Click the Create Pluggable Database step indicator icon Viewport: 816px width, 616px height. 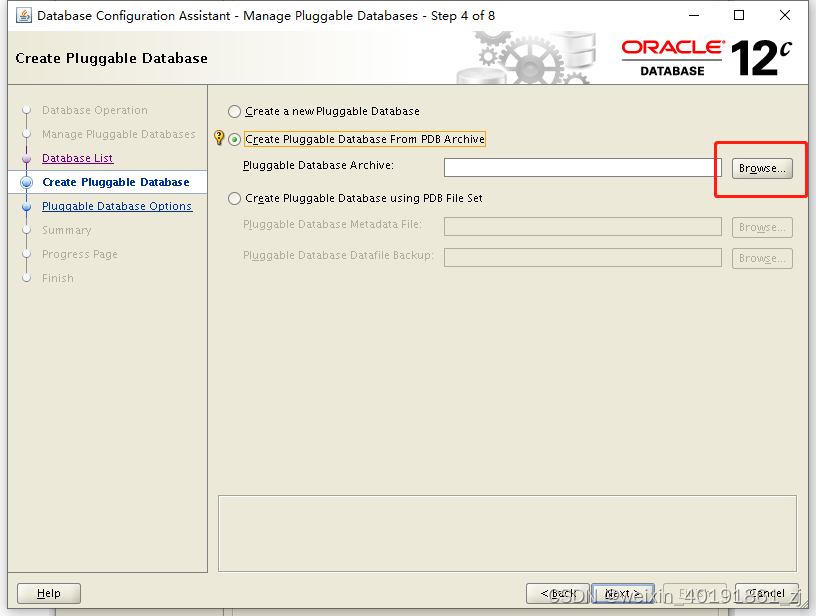click(28, 182)
